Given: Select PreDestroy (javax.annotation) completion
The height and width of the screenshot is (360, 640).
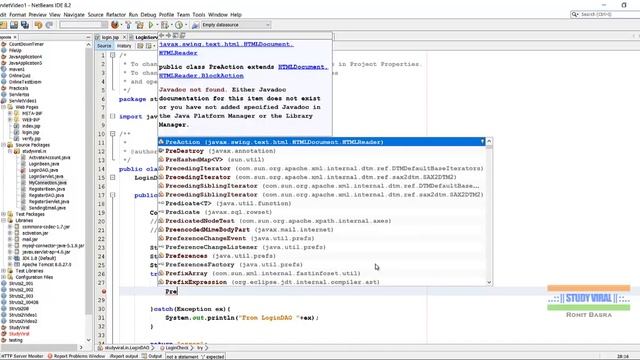Looking at the screenshot, I should coord(322,151).
